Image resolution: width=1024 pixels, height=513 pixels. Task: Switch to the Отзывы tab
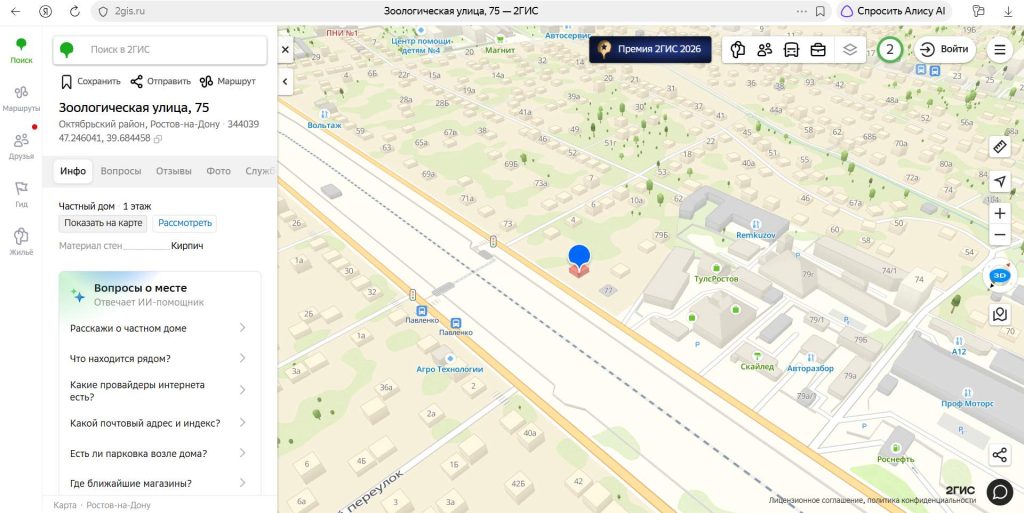(174, 171)
